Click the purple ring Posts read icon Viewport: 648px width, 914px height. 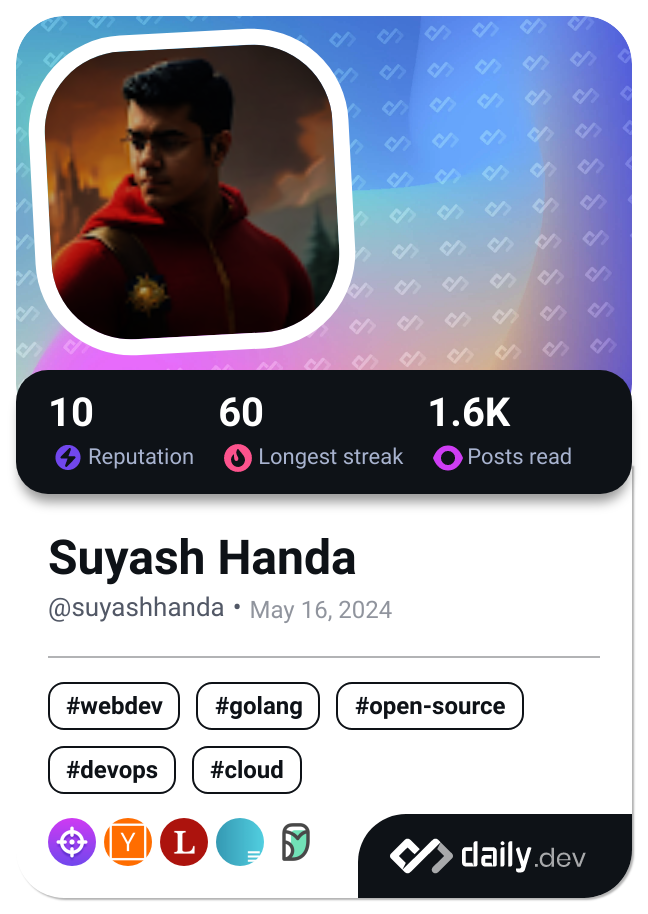tap(448, 458)
